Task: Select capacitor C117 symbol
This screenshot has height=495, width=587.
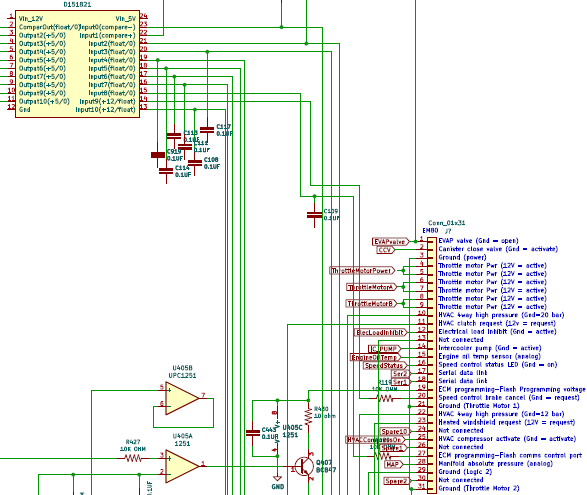Action: (x=207, y=130)
